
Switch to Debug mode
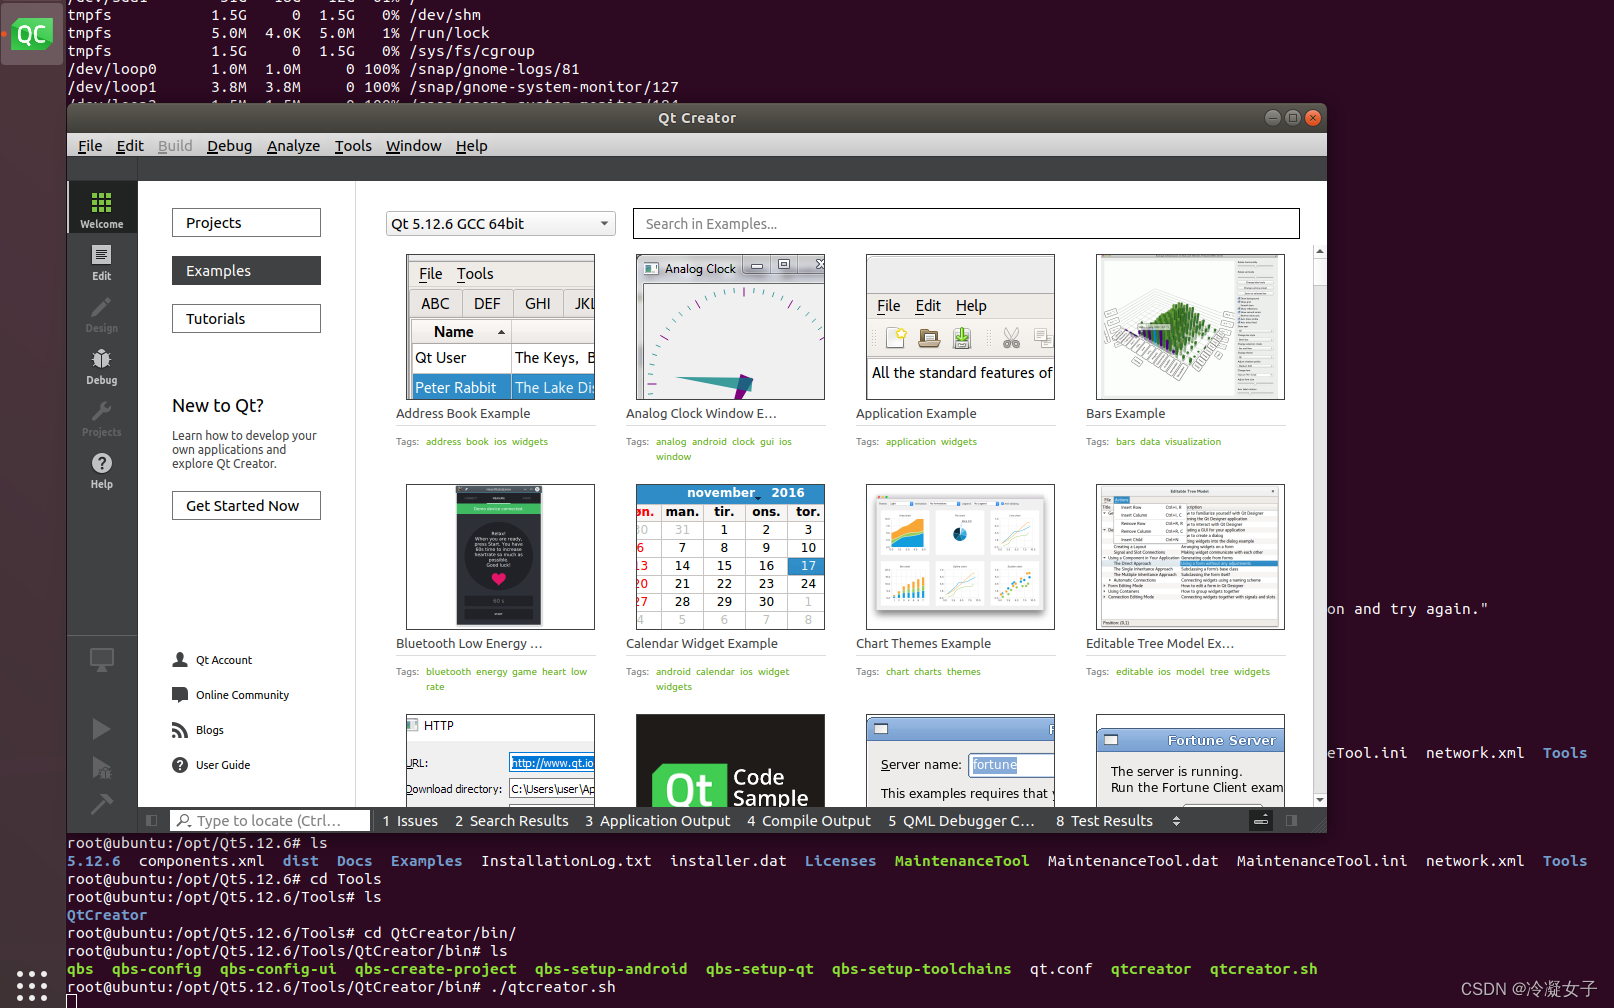click(102, 366)
